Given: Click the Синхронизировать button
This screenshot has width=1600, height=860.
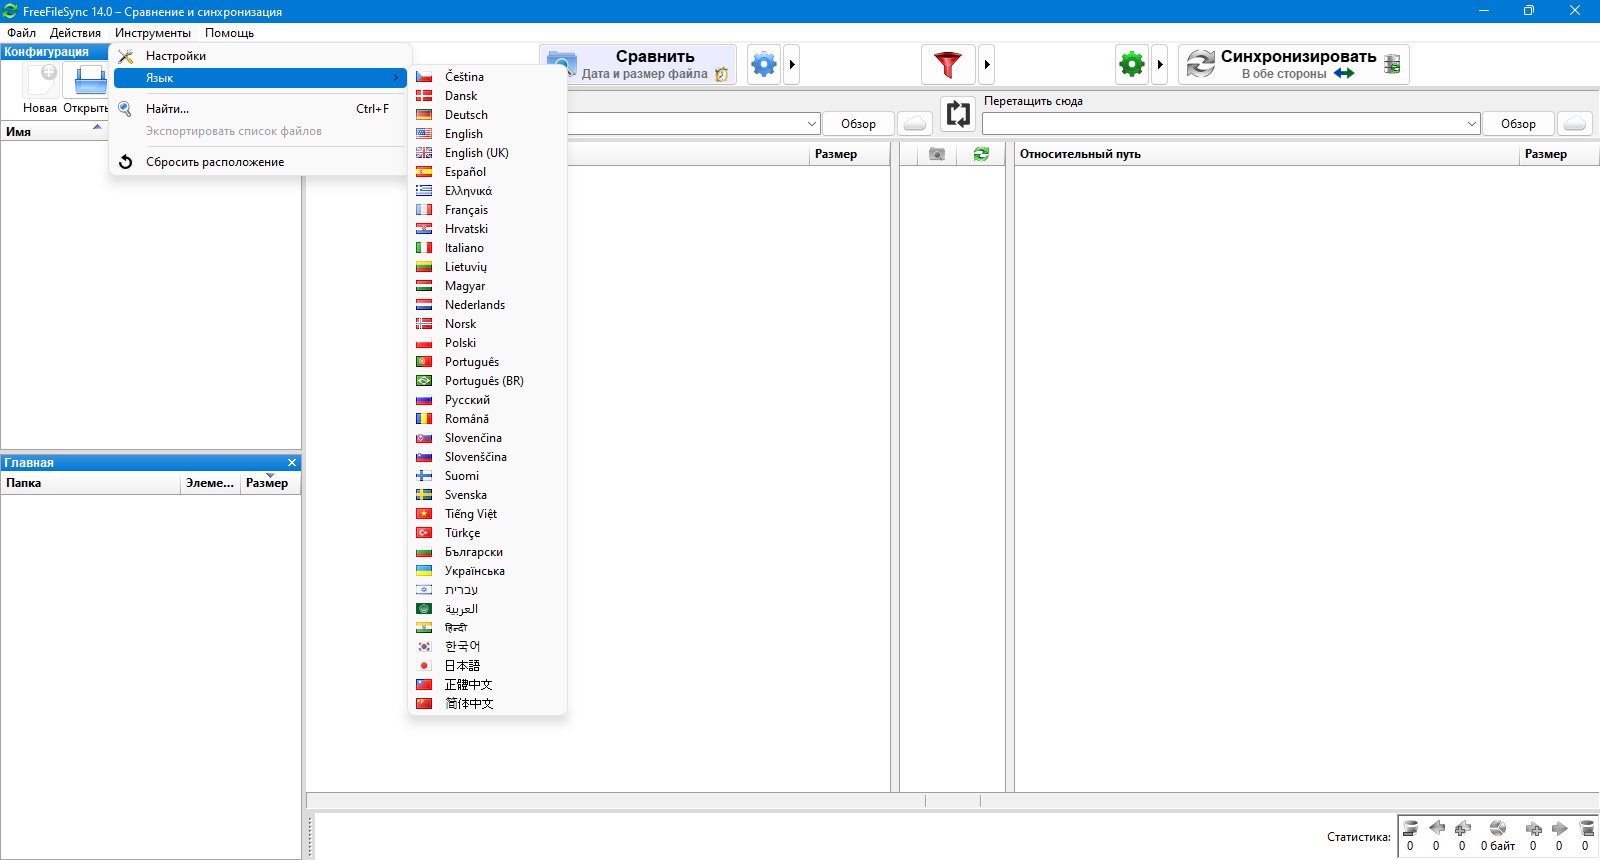Looking at the screenshot, I should pos(1294,65).
